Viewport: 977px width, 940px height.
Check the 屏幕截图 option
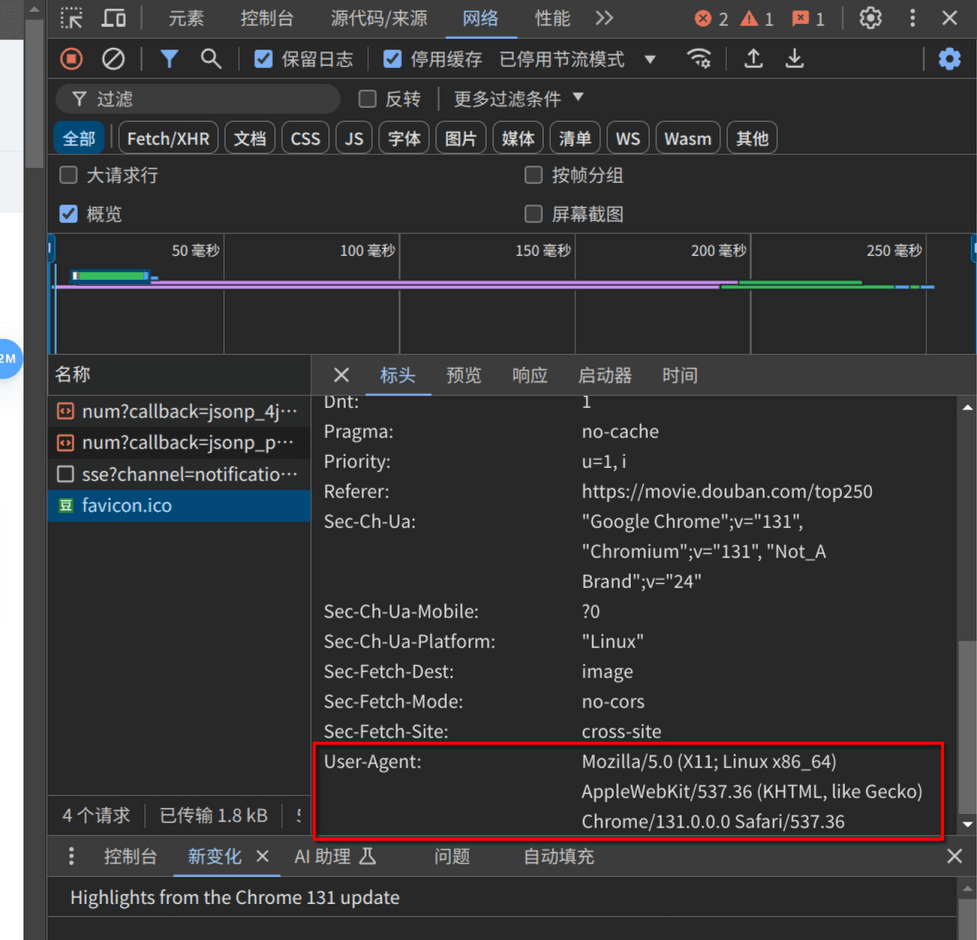tap(534, 214)
